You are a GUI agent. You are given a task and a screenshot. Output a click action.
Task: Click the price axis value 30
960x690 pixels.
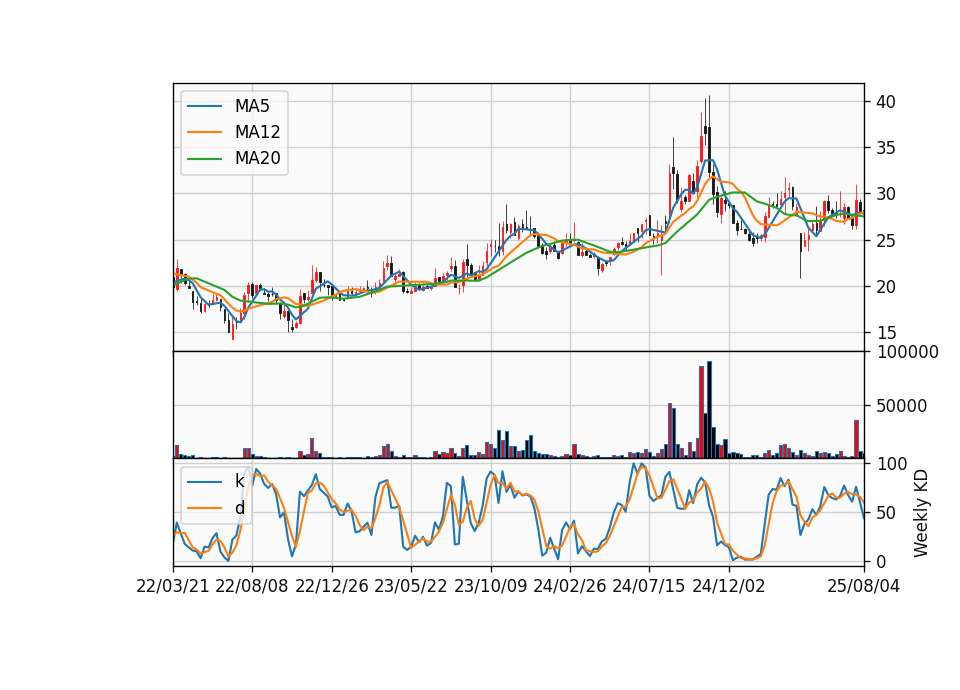pos(886,194)
